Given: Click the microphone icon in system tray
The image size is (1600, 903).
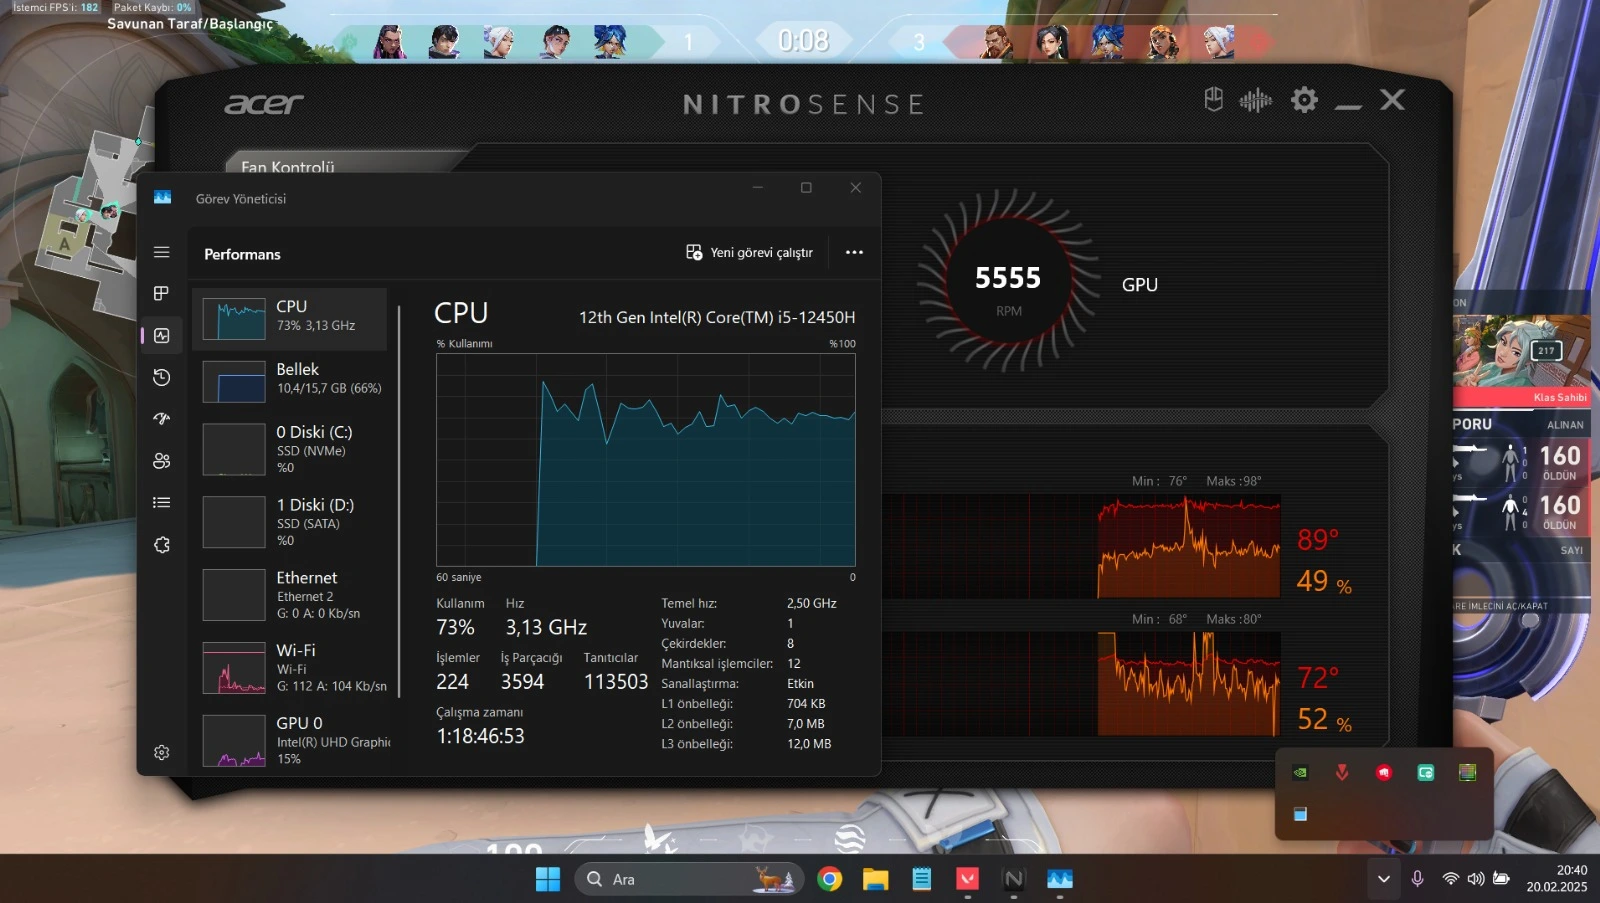Looking at the screenshot, I should click(1417, 879).
